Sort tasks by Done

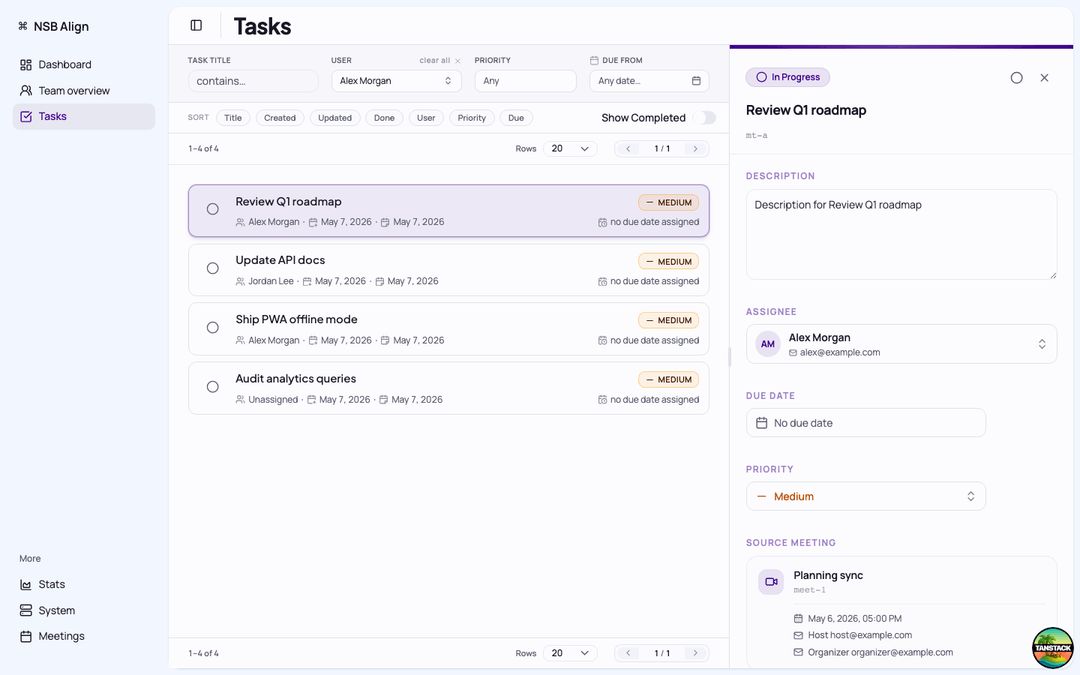coord(384,118)
